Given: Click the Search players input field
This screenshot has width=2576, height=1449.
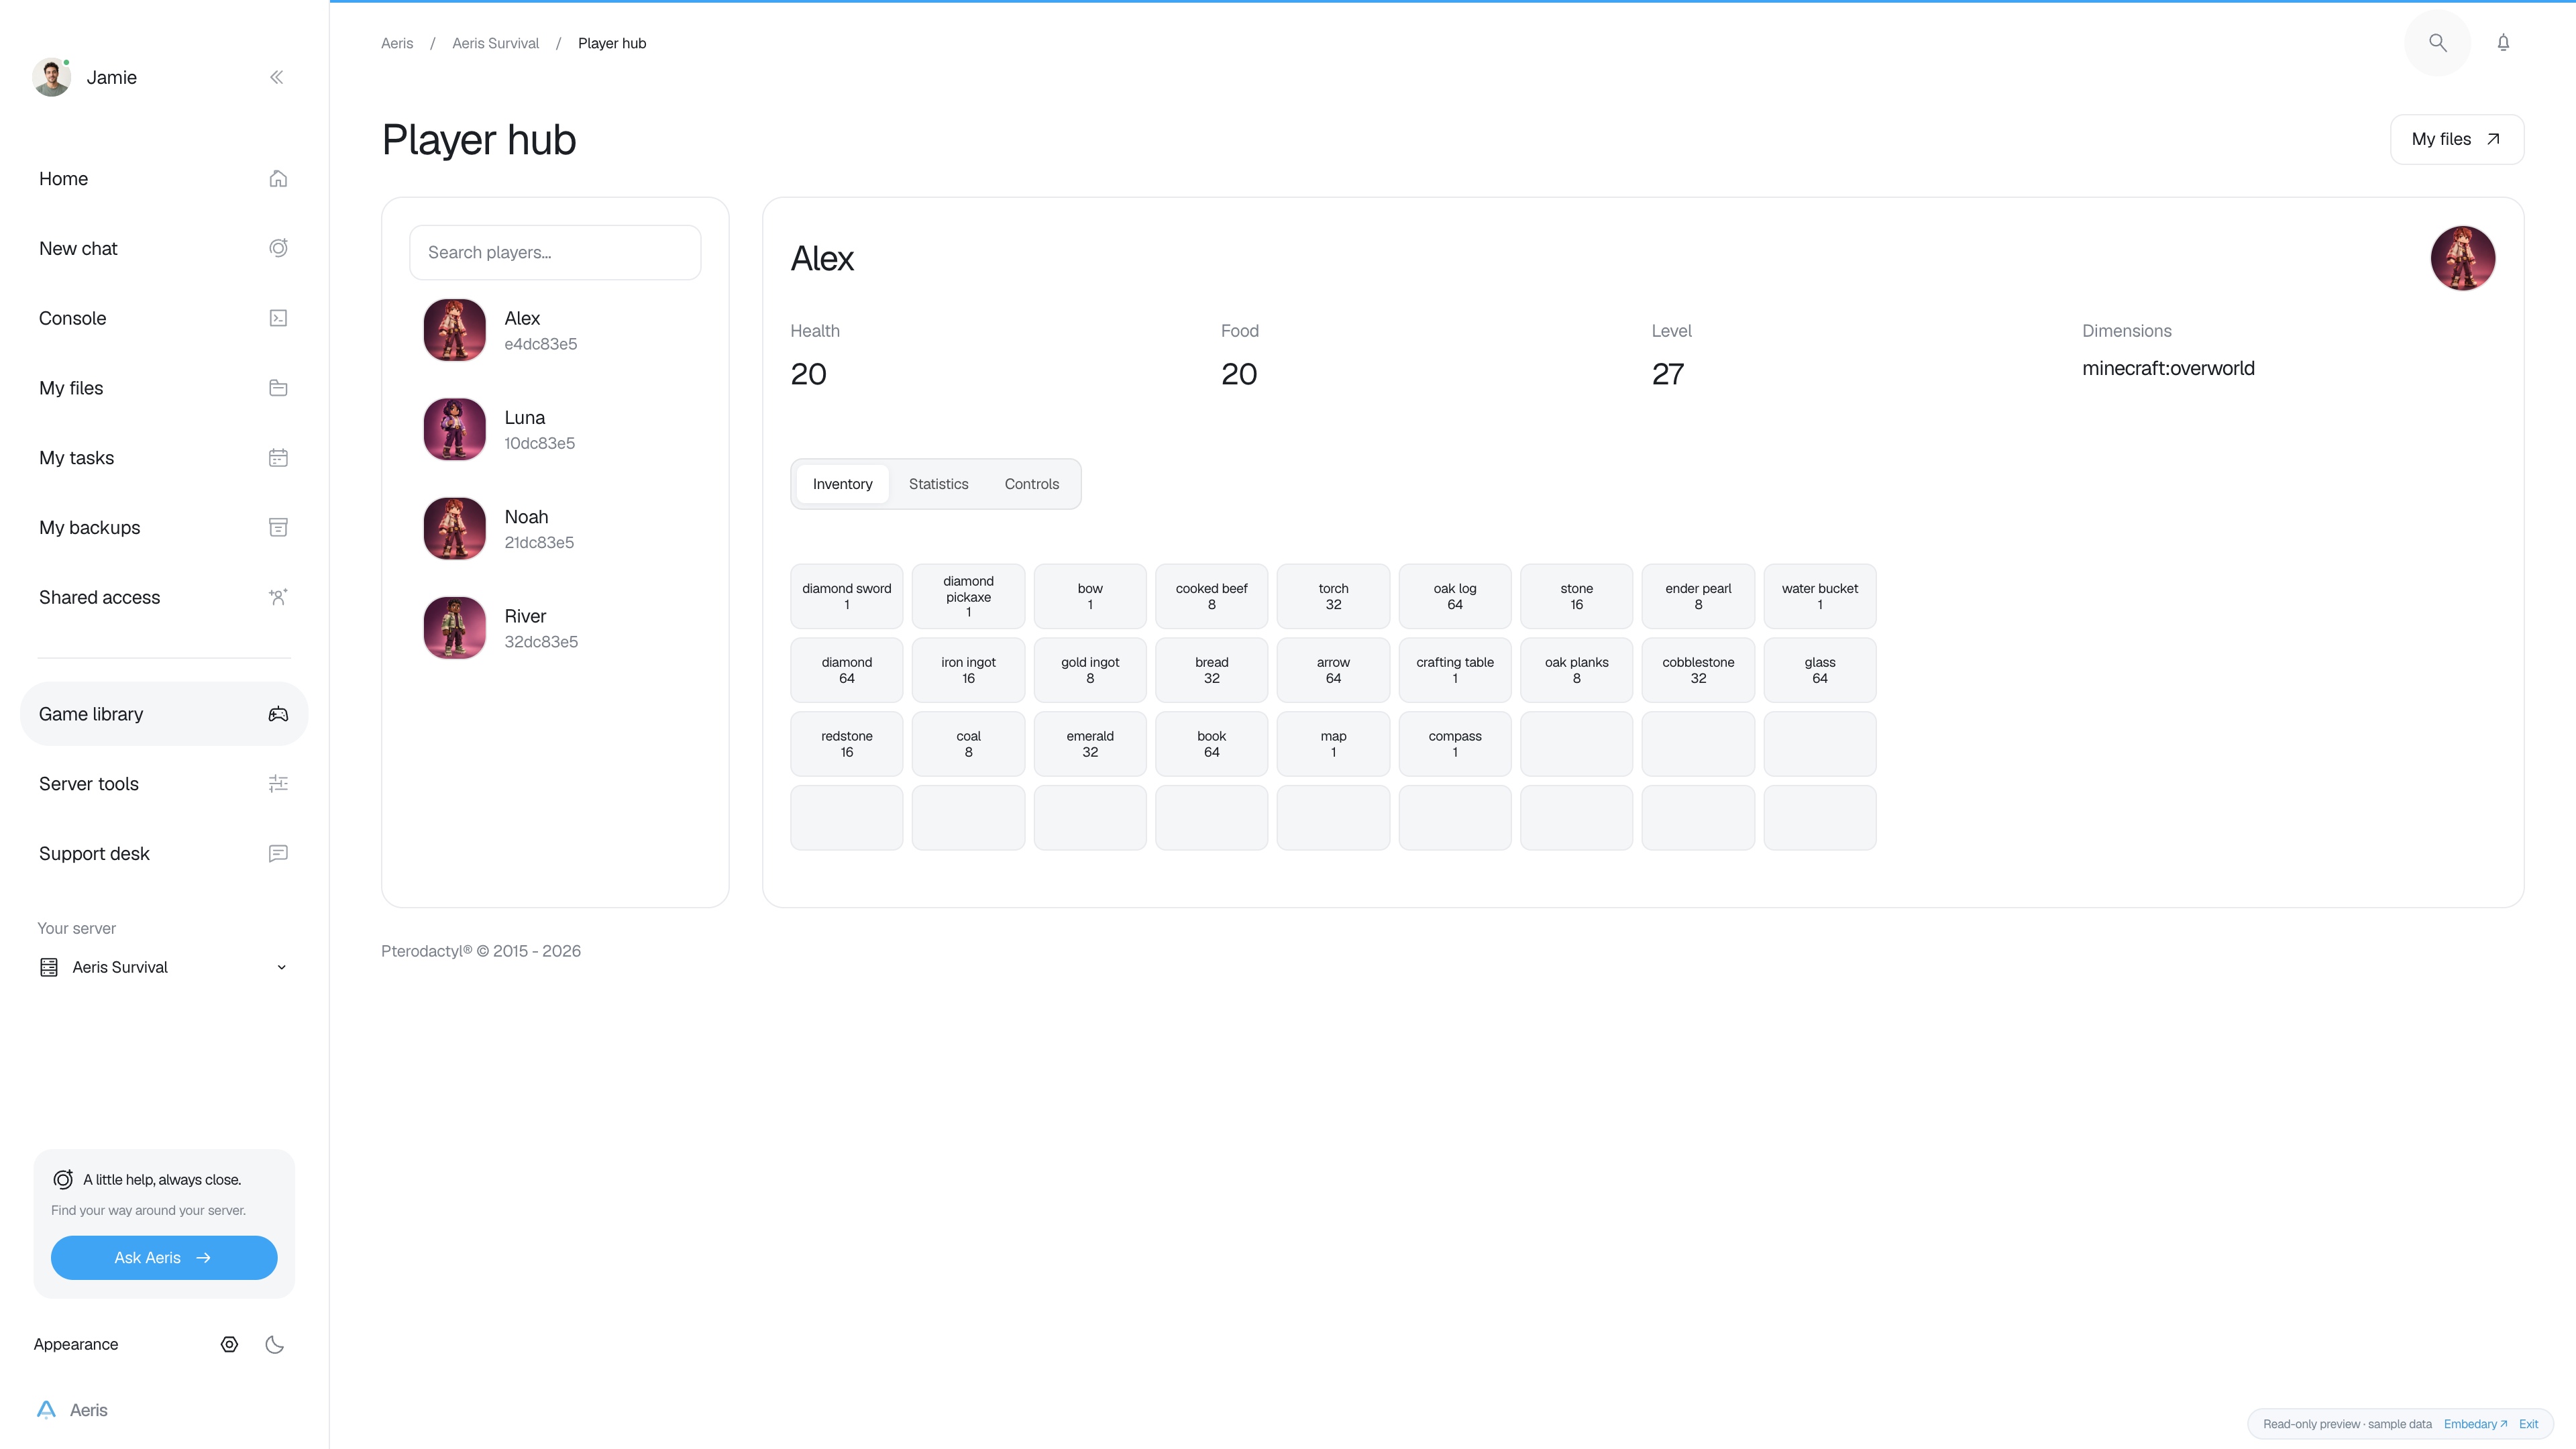Looking at the screenshot, I should click(x=555, y=252).
